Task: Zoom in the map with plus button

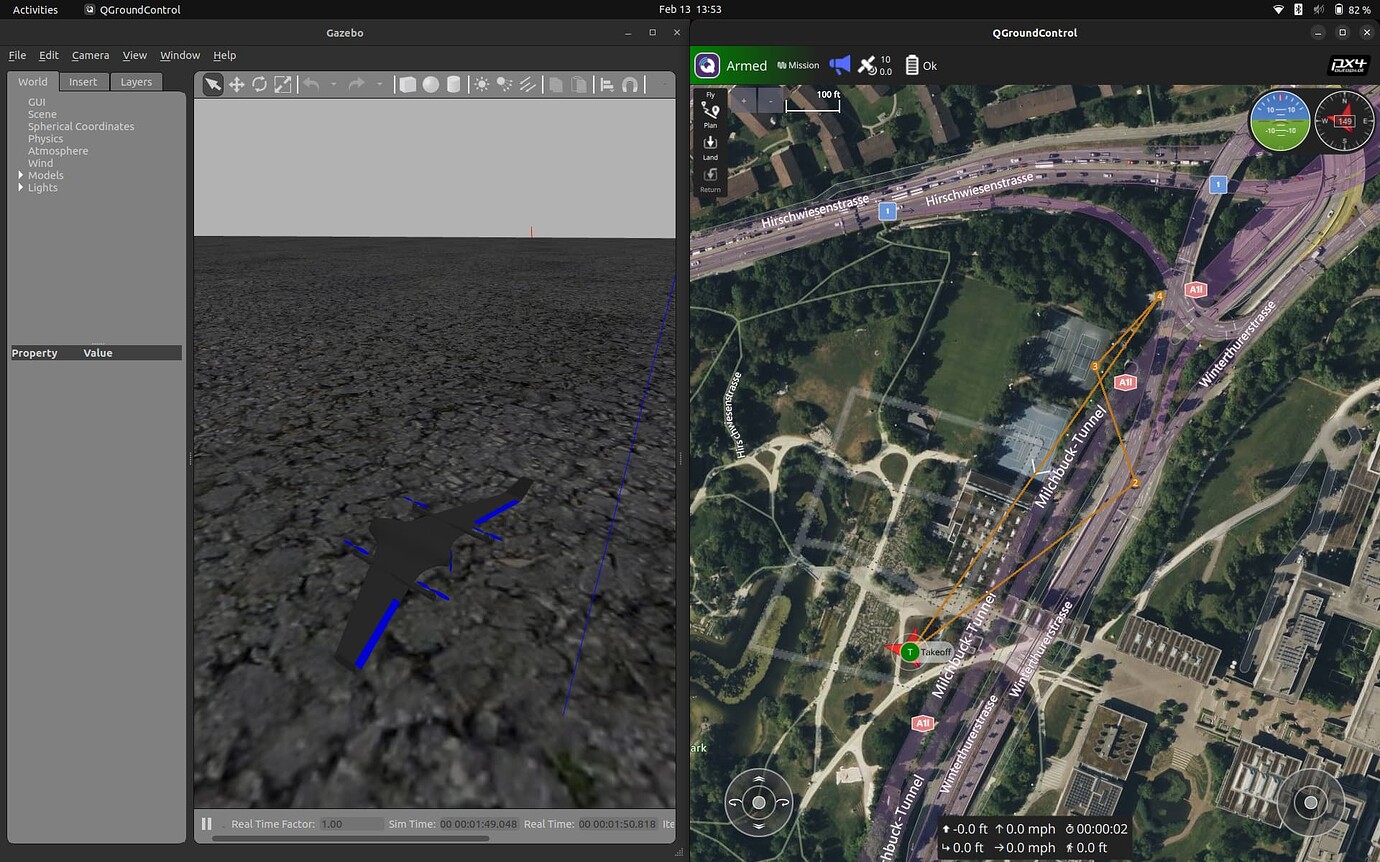Action: pyautogui.click(x=743, y=101)
